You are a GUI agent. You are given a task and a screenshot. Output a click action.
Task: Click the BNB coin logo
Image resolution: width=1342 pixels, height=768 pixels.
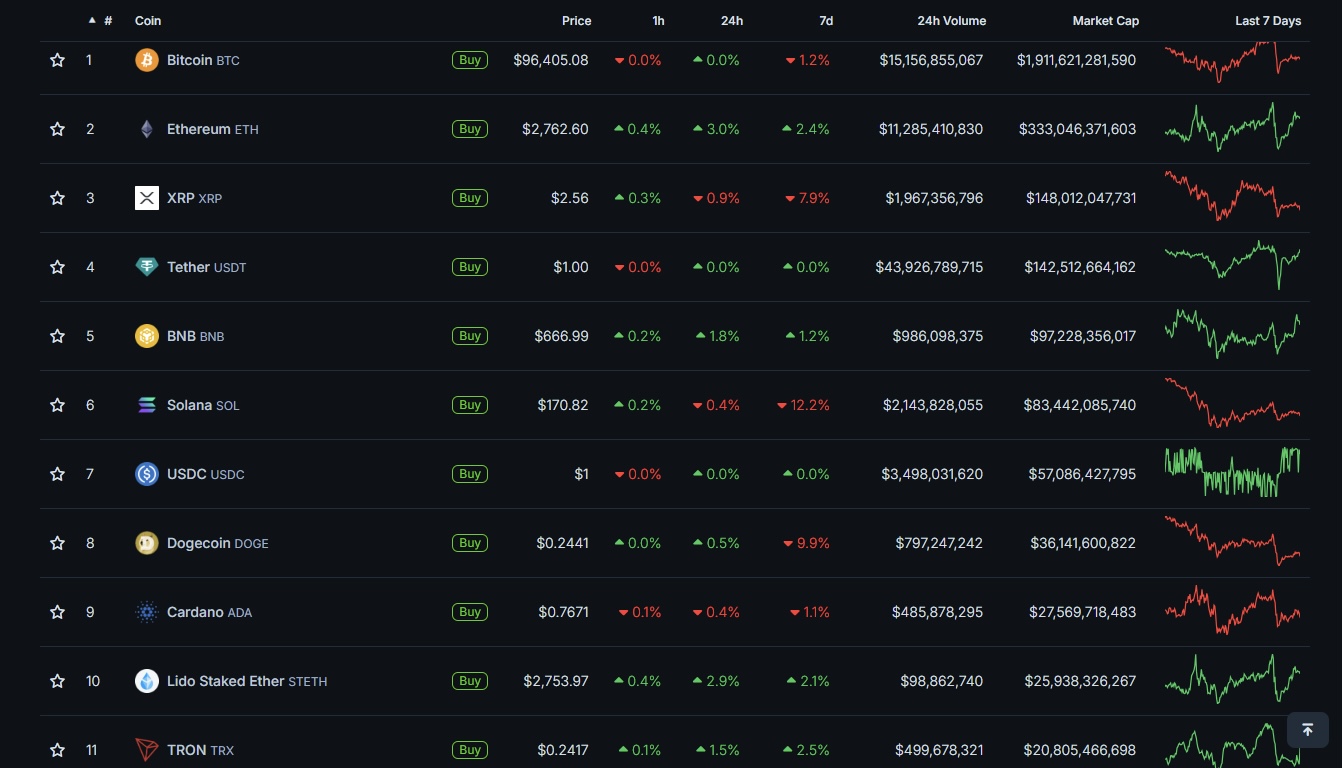147,336
